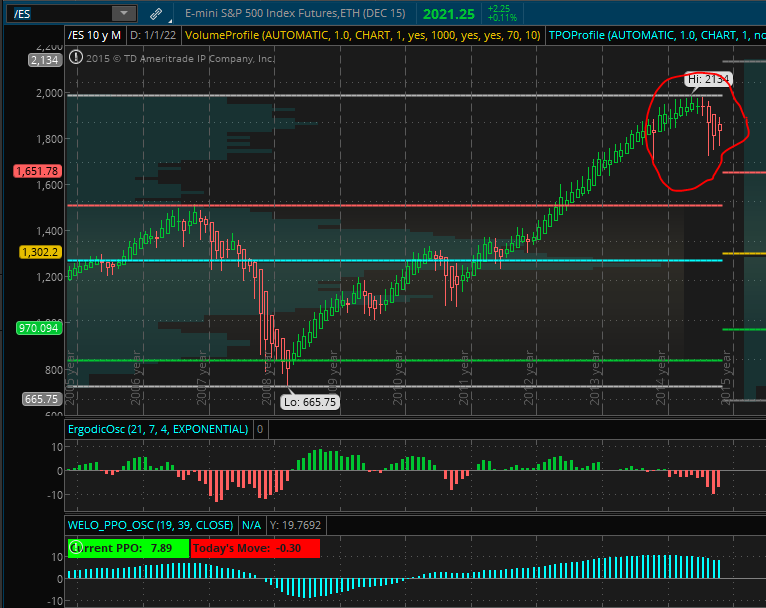The width and height of the screenshot is (766, 608).
Task: Open the WELO_PPO_OSC study label
Action: [x=150, y=525]
